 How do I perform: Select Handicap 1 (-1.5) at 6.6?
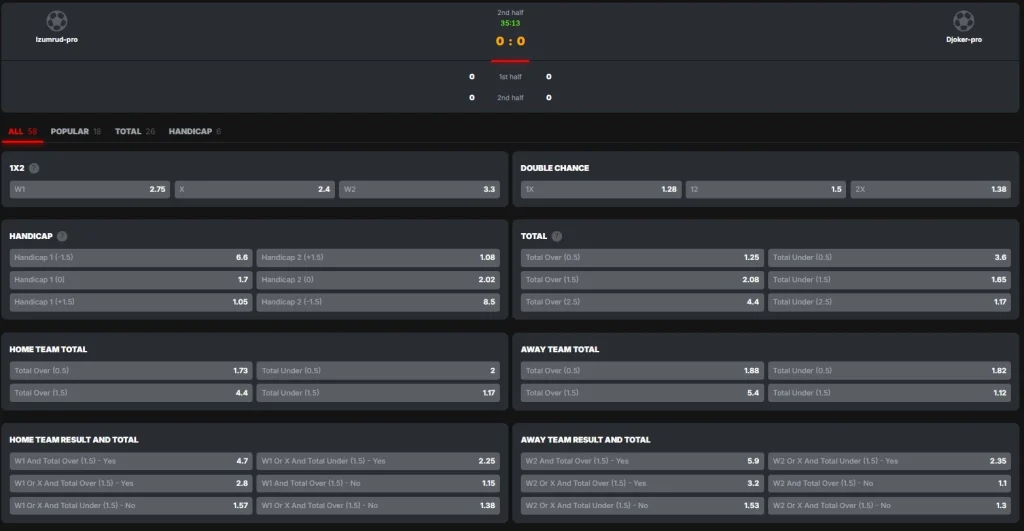pyautogui.click(x=131, y=257)
